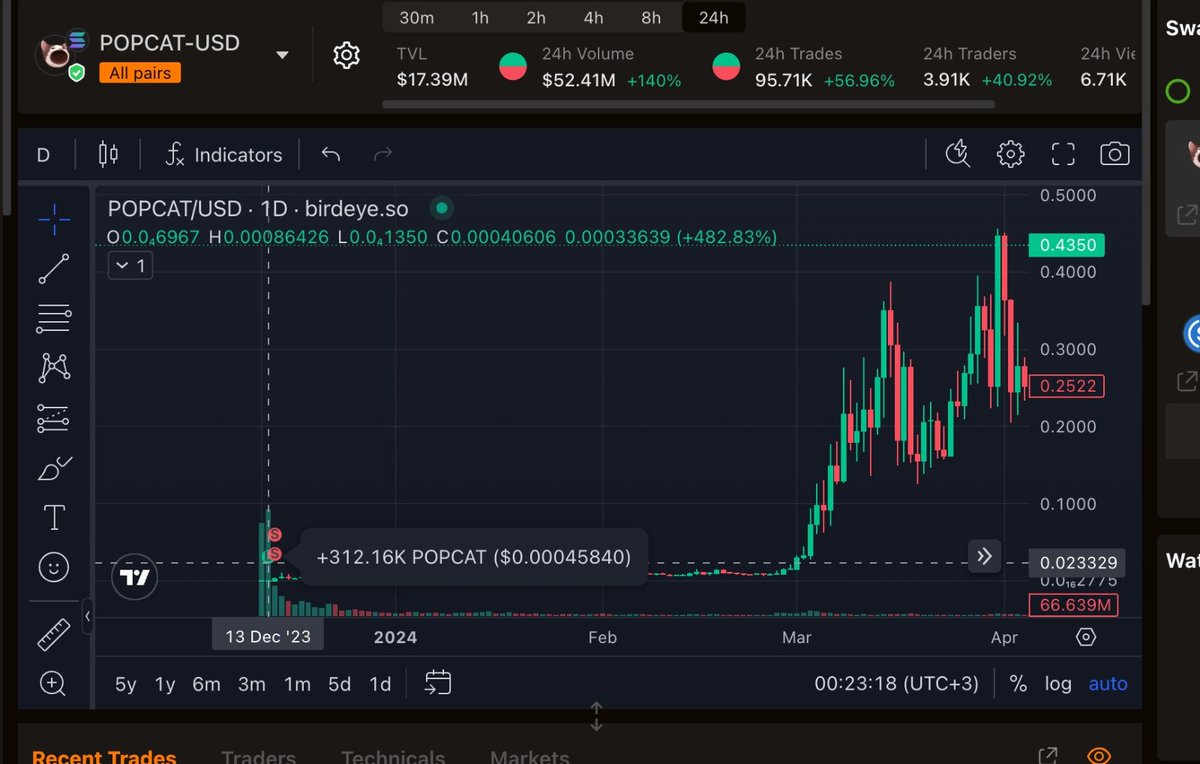Set chart range to 6m
The height and width of the screenshot is (764, 1200).
pyautogui.click(x=206, y=684)
